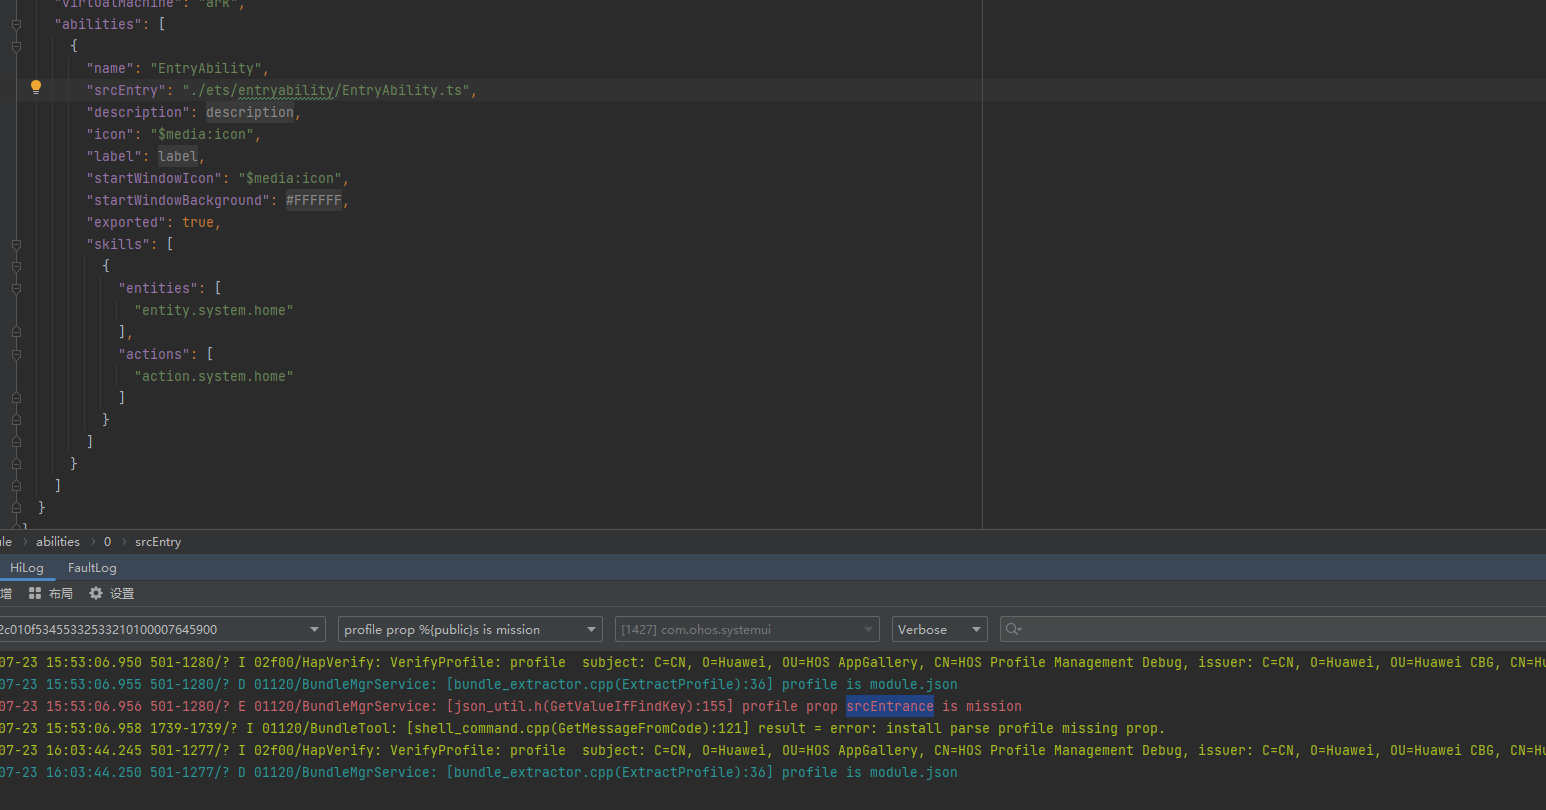Click the "$media:icon" value of "icon"

(202, 134)
